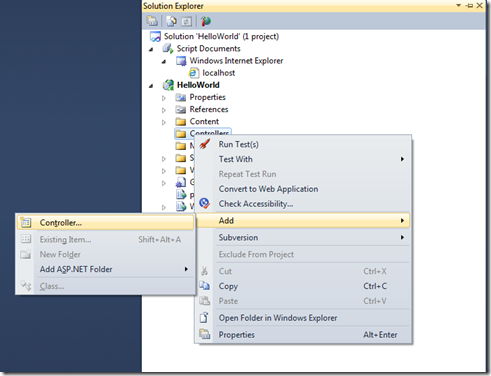The height and width of the screenshot is (376, 491).
Task: Choose Controller... in the Add submenu
Action: tap(105, 222)
